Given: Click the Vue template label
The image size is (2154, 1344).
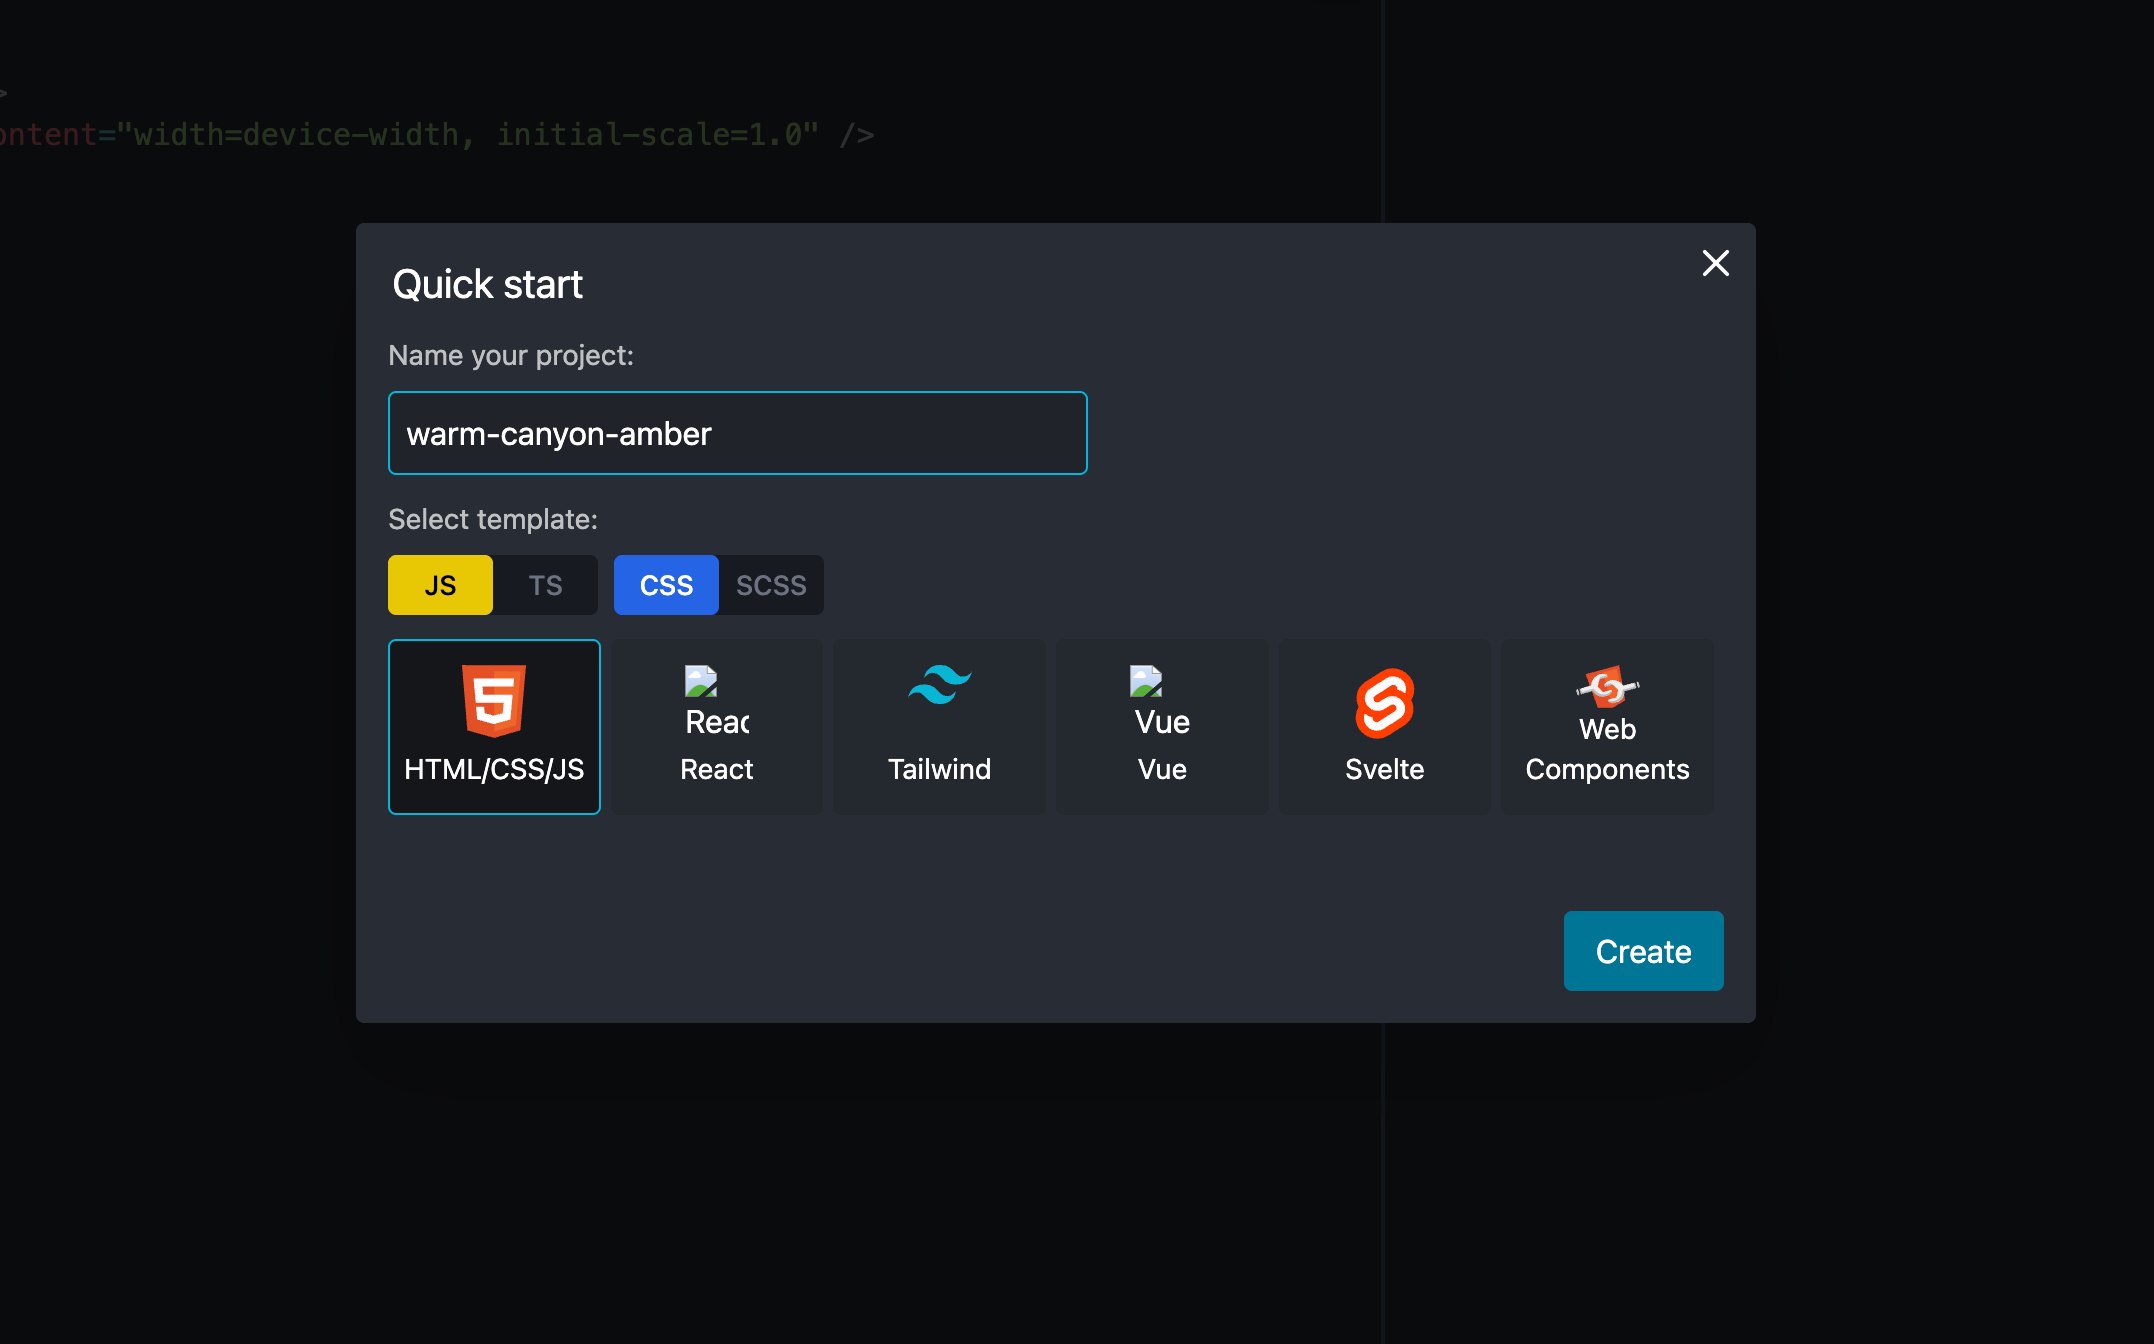Looking at the screenshot, I should coord(1162,769).
